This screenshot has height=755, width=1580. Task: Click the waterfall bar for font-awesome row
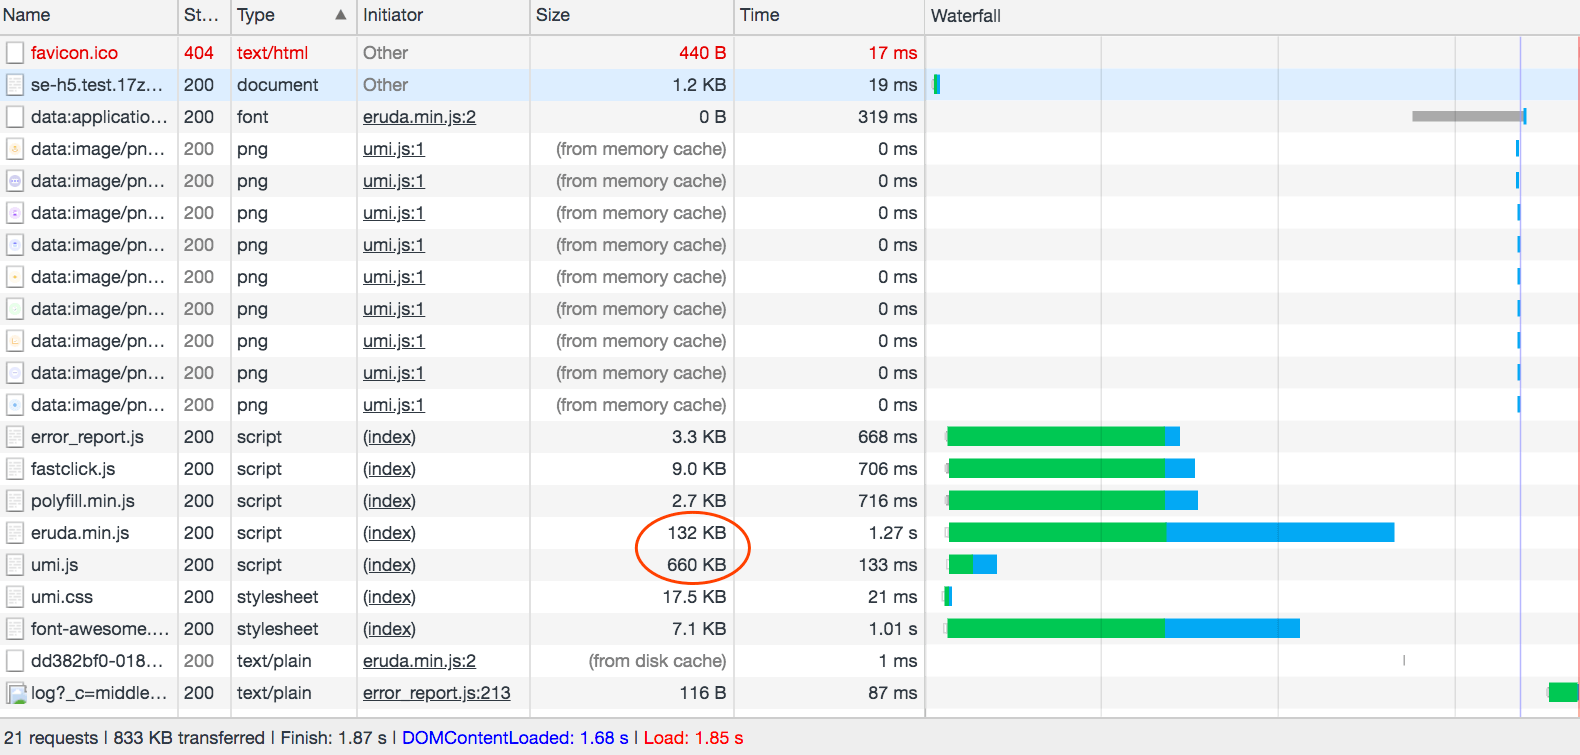coord(1123,628)
